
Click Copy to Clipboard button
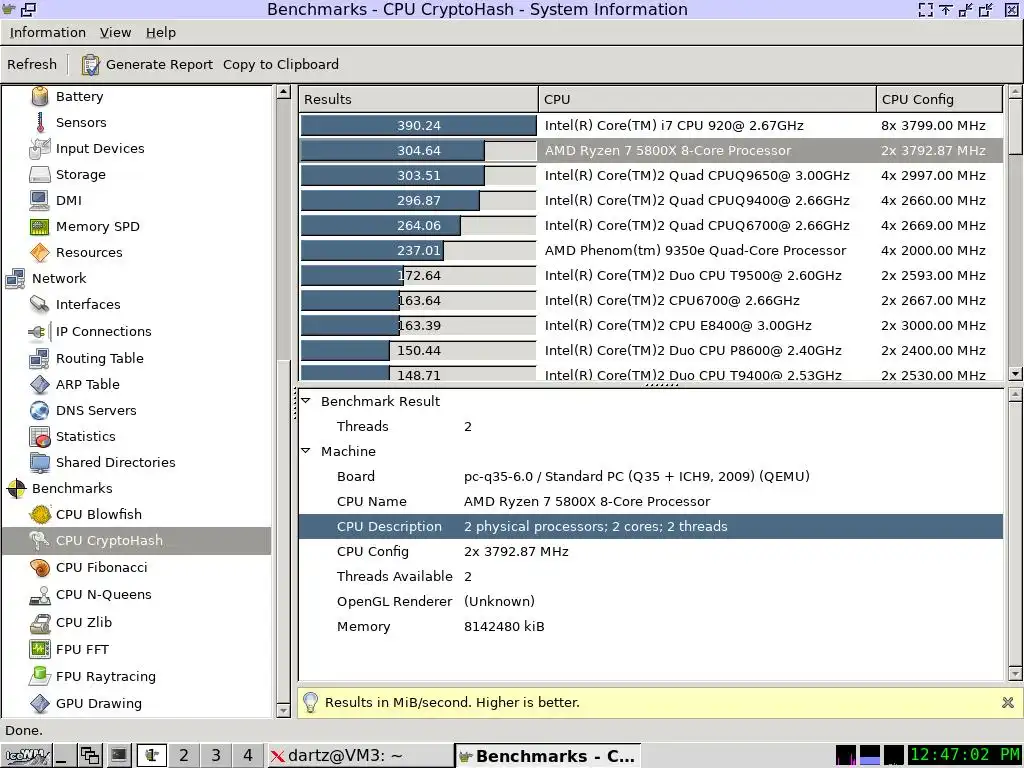[281, 65]
